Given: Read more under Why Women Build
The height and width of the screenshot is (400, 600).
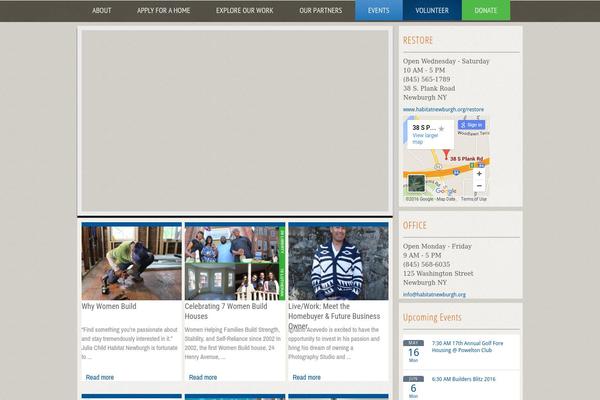Looking at the screenshot, I should (x=99, y=377).
